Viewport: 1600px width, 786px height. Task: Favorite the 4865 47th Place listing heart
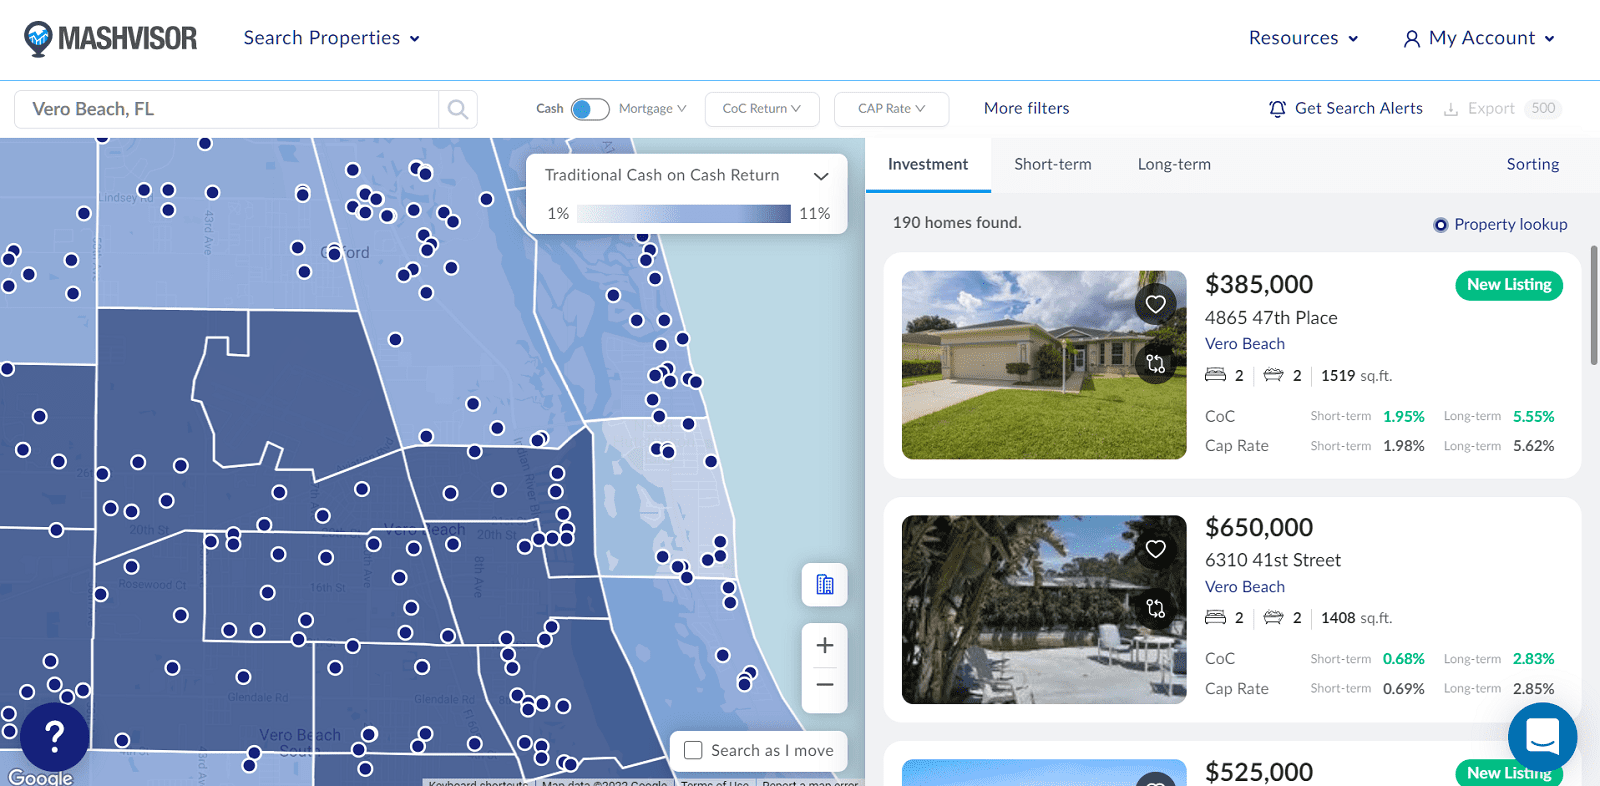click(x=1156, y=304)
